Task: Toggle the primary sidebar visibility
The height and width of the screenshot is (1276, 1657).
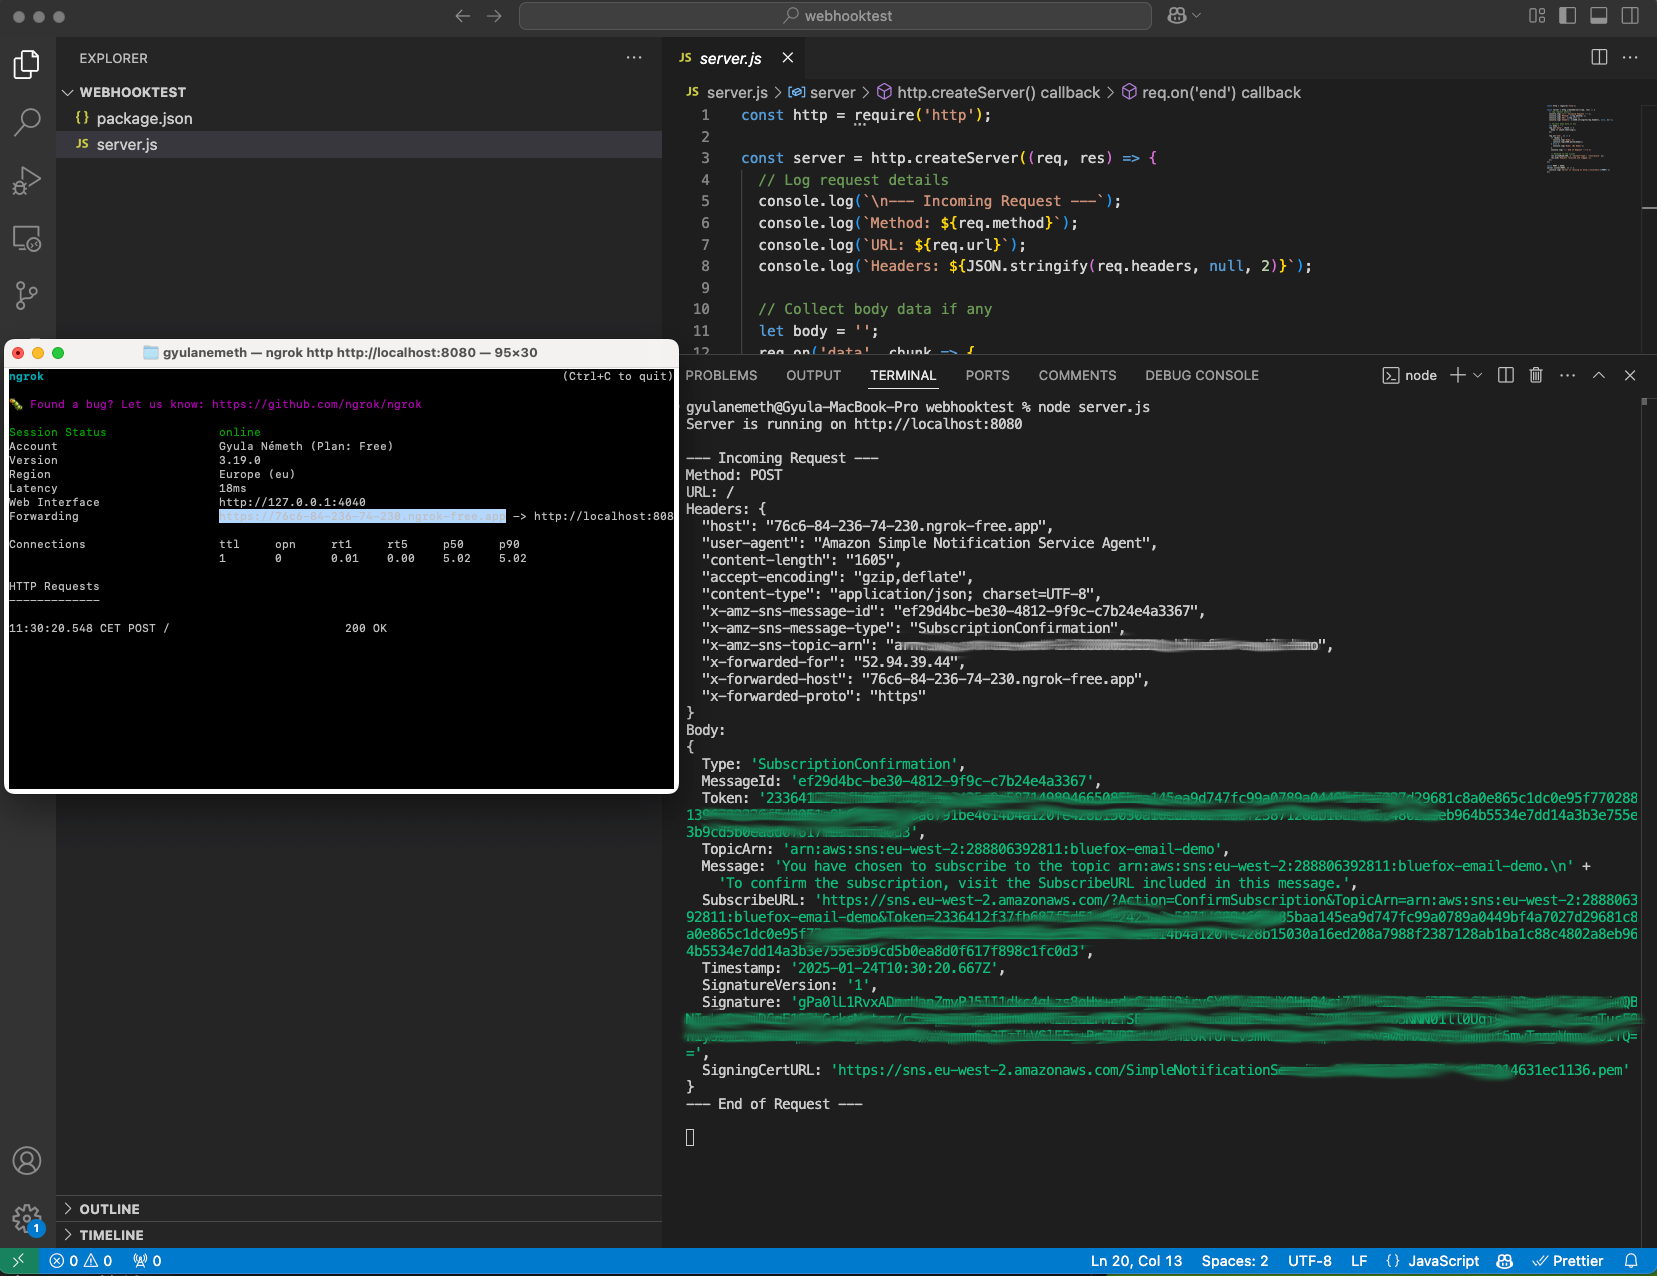Action: [1565, 15]
